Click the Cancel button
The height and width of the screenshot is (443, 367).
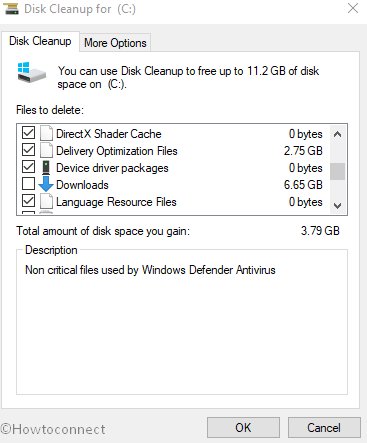(x=324, y=427)
